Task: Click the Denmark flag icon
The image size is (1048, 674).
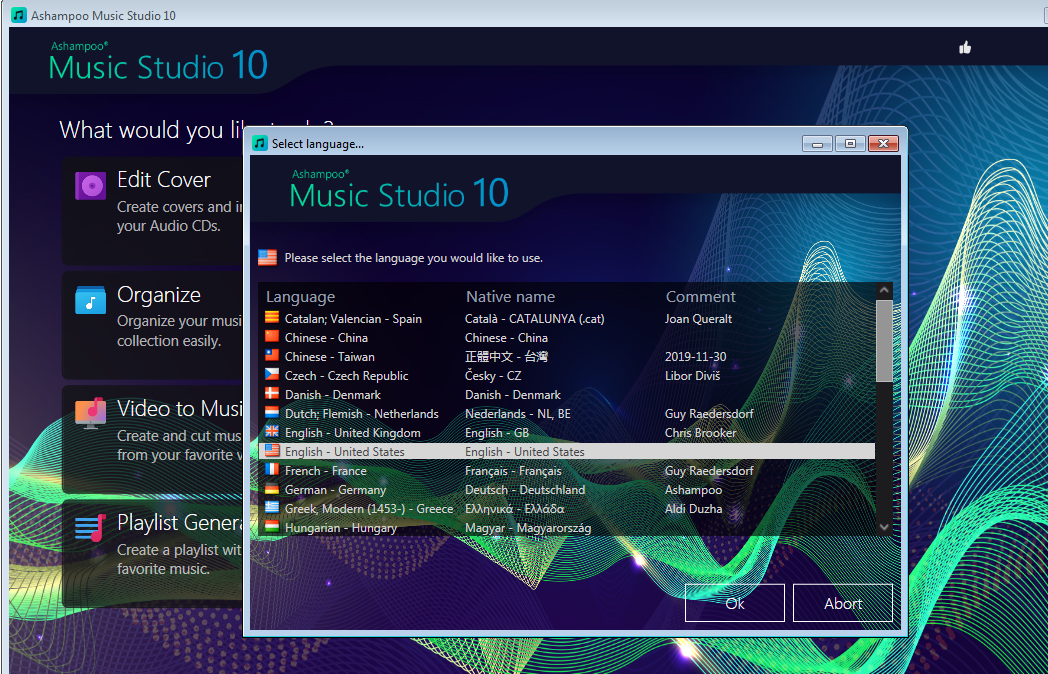Action: tap(272, 394)
